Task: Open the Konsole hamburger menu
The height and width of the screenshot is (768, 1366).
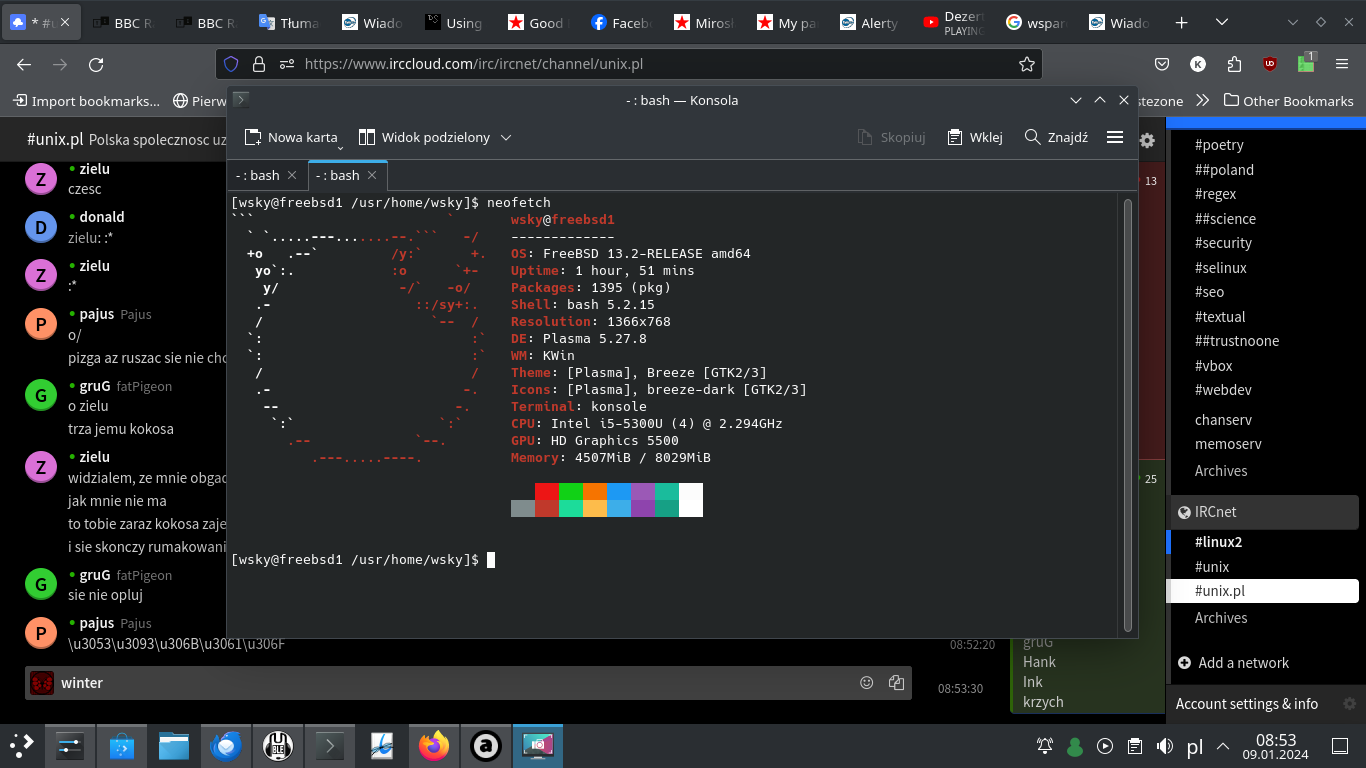Action: [x=1115, y=137]
